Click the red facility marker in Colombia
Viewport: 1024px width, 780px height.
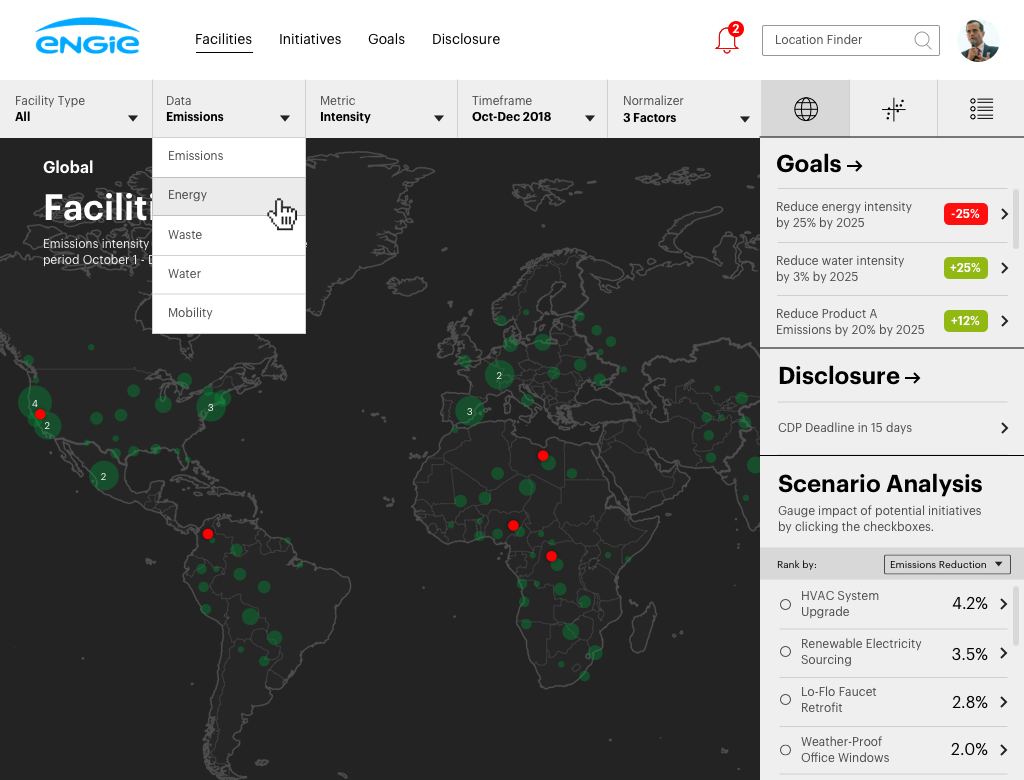[207, 533]
